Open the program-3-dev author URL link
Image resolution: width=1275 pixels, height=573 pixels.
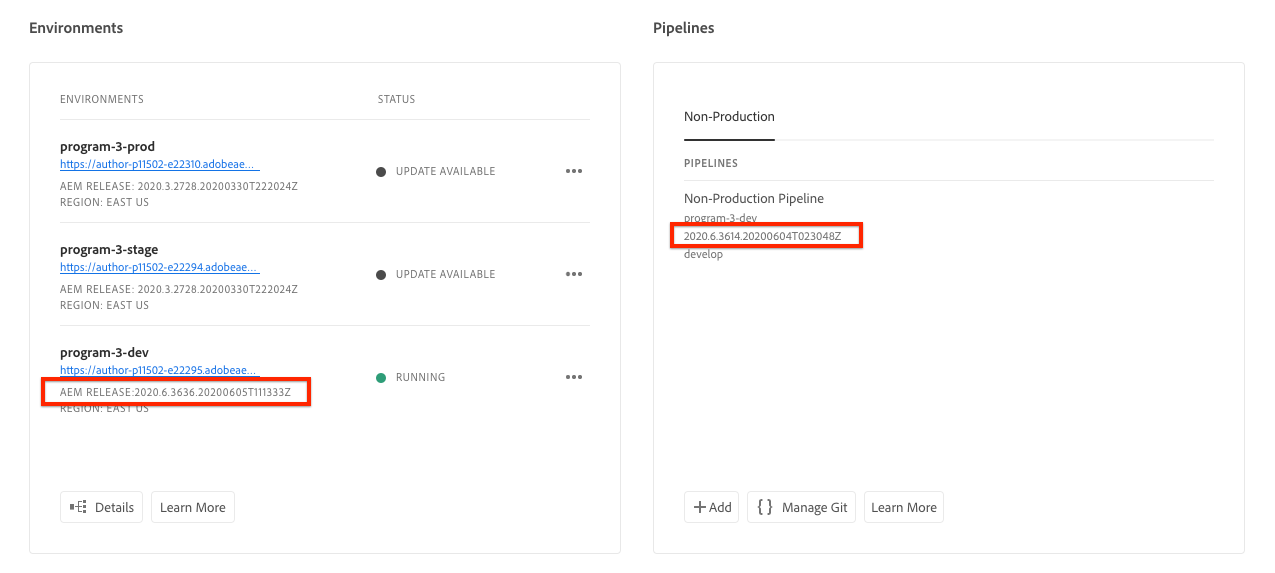coord(159,370)
